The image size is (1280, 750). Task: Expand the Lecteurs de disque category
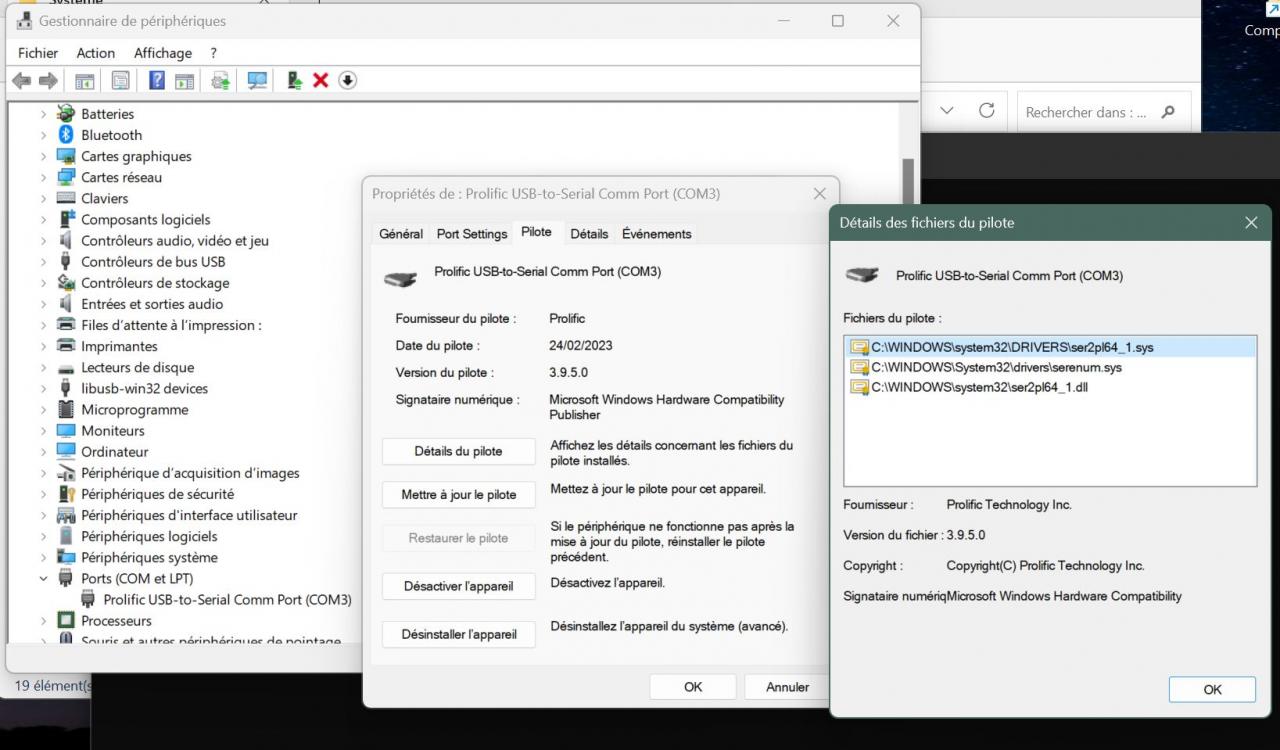coord(43,367)
